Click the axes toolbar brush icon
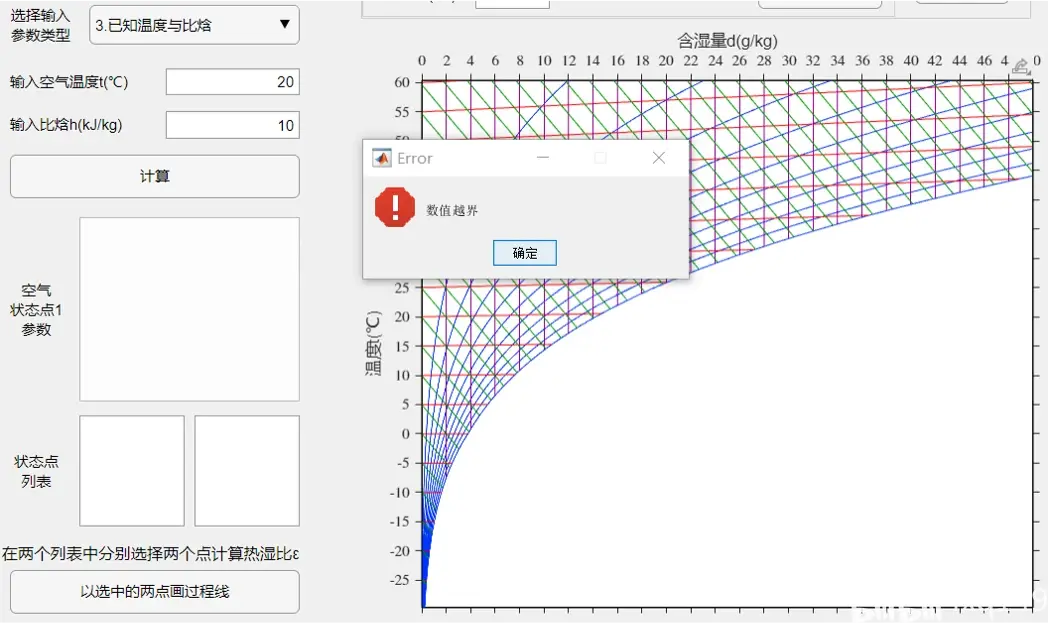The image size is (1048, 623). [x=1020, y=67]
